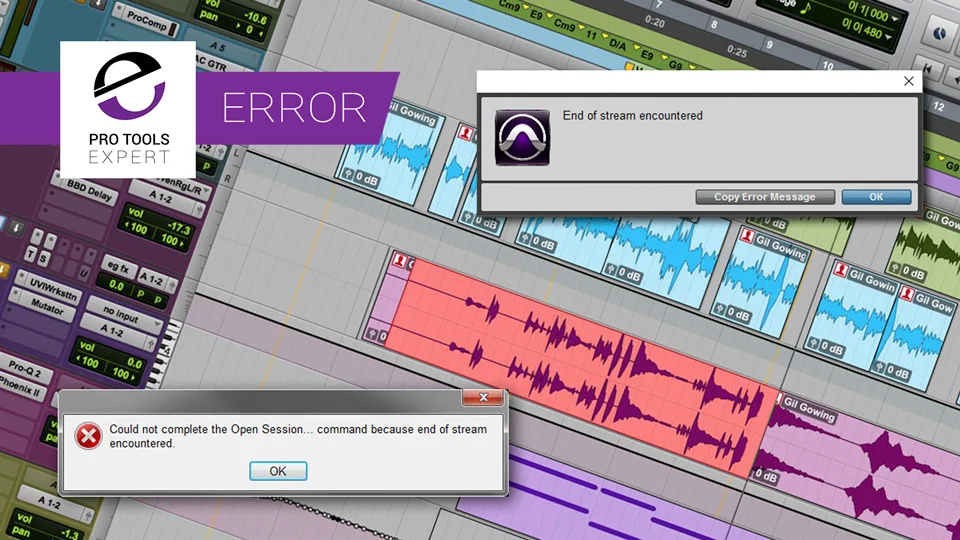Toggle bypass dot on the BBD Delay insert
Screen dimensions: 960x540
(x=56, y=176)
